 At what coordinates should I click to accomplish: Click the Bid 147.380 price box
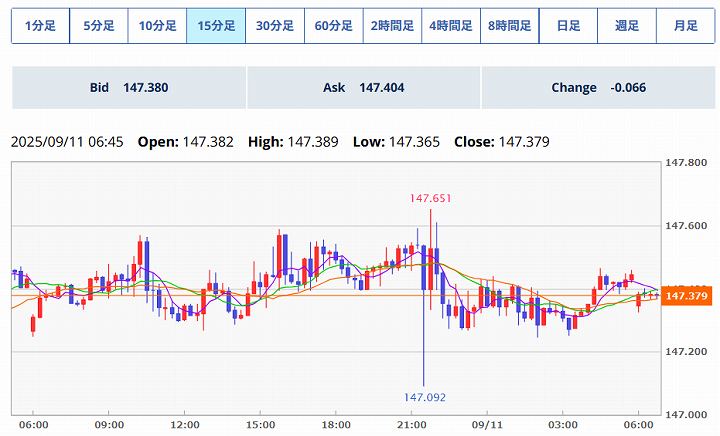tap(129, 88)
